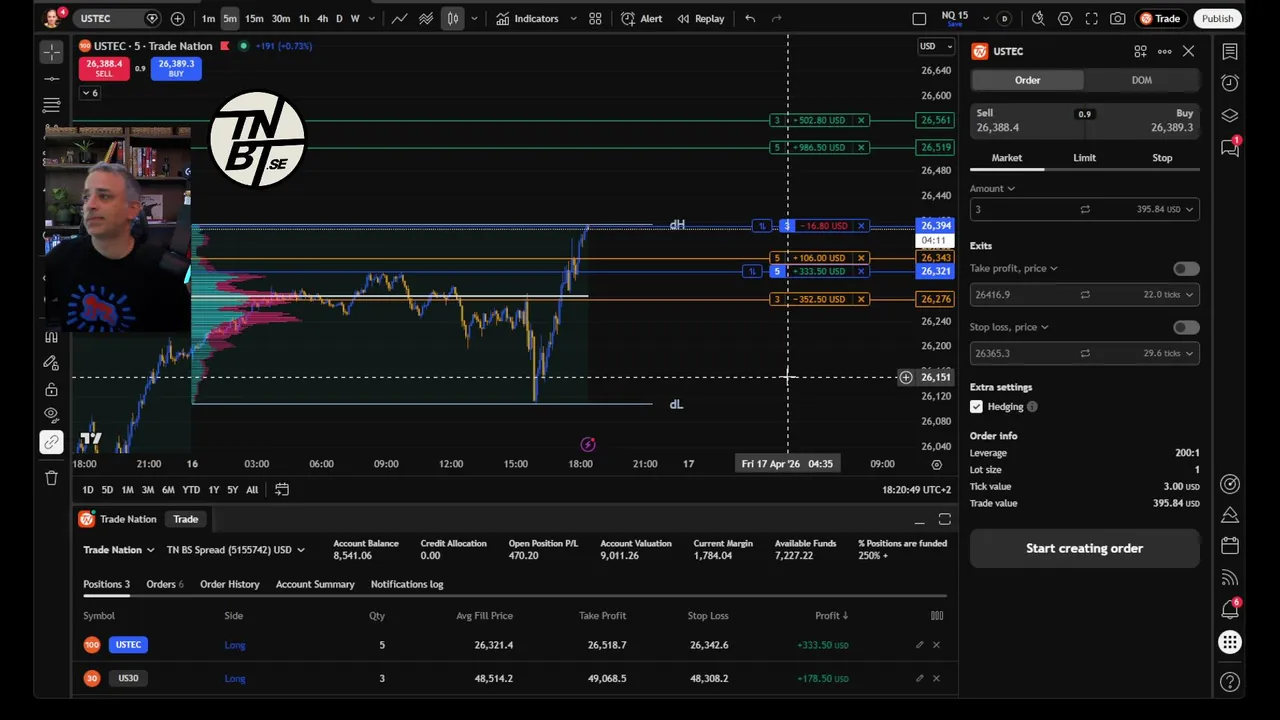Image resolution: width=1280 pixels, height=720 pixels.
Task: Open the Trade Nation broker dropdown
Action: [x=119, y=550]
